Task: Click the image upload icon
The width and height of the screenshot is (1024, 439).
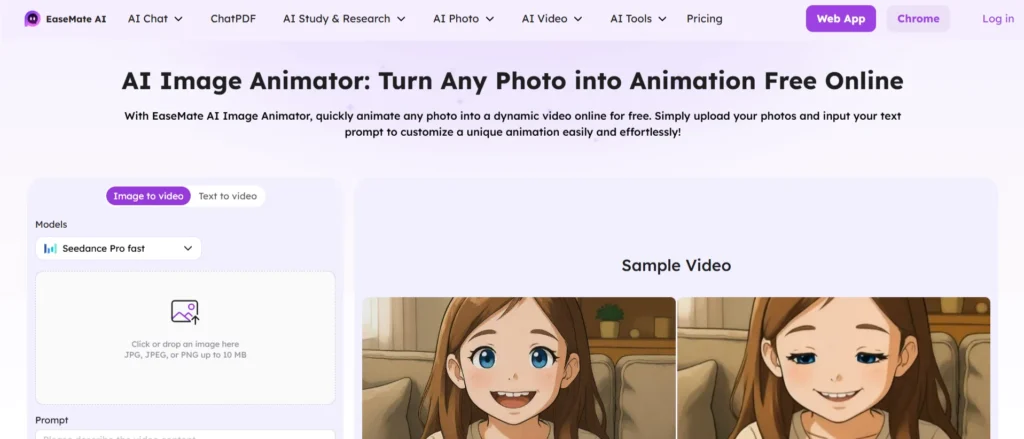Action: 185,312
